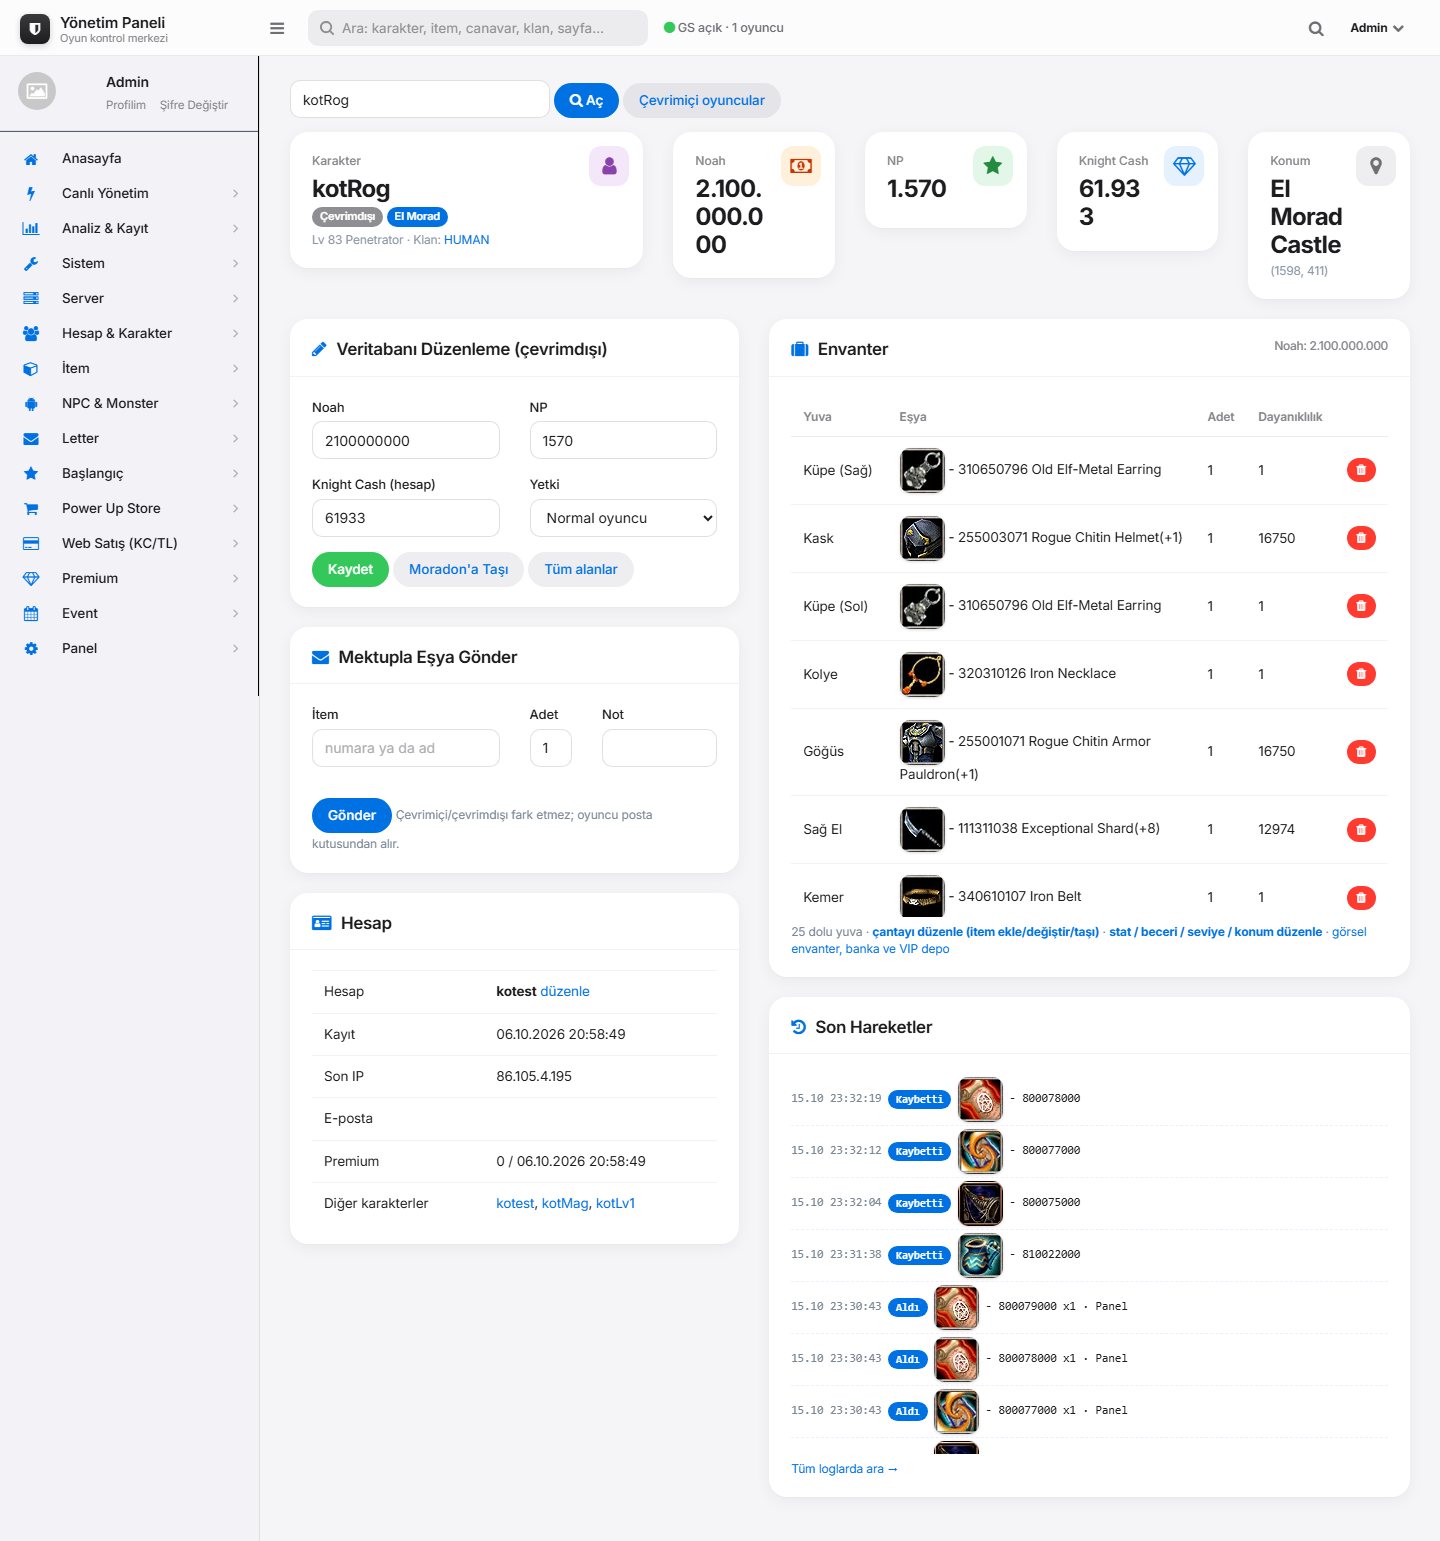The width and height of the screenshot is (1440, 1541).
Task: Click the Konum map pin icon
Action: click(x=1376, y=166)
